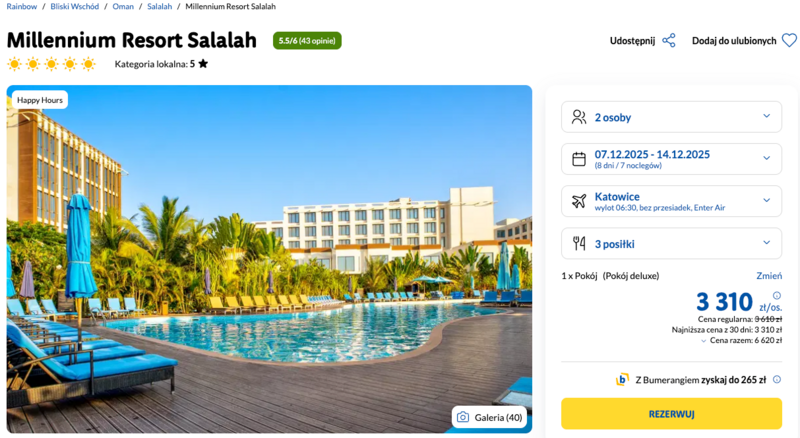Click the Zmień link to change room
The height and width of the screenshot is (438, 800).
point(769,276)
